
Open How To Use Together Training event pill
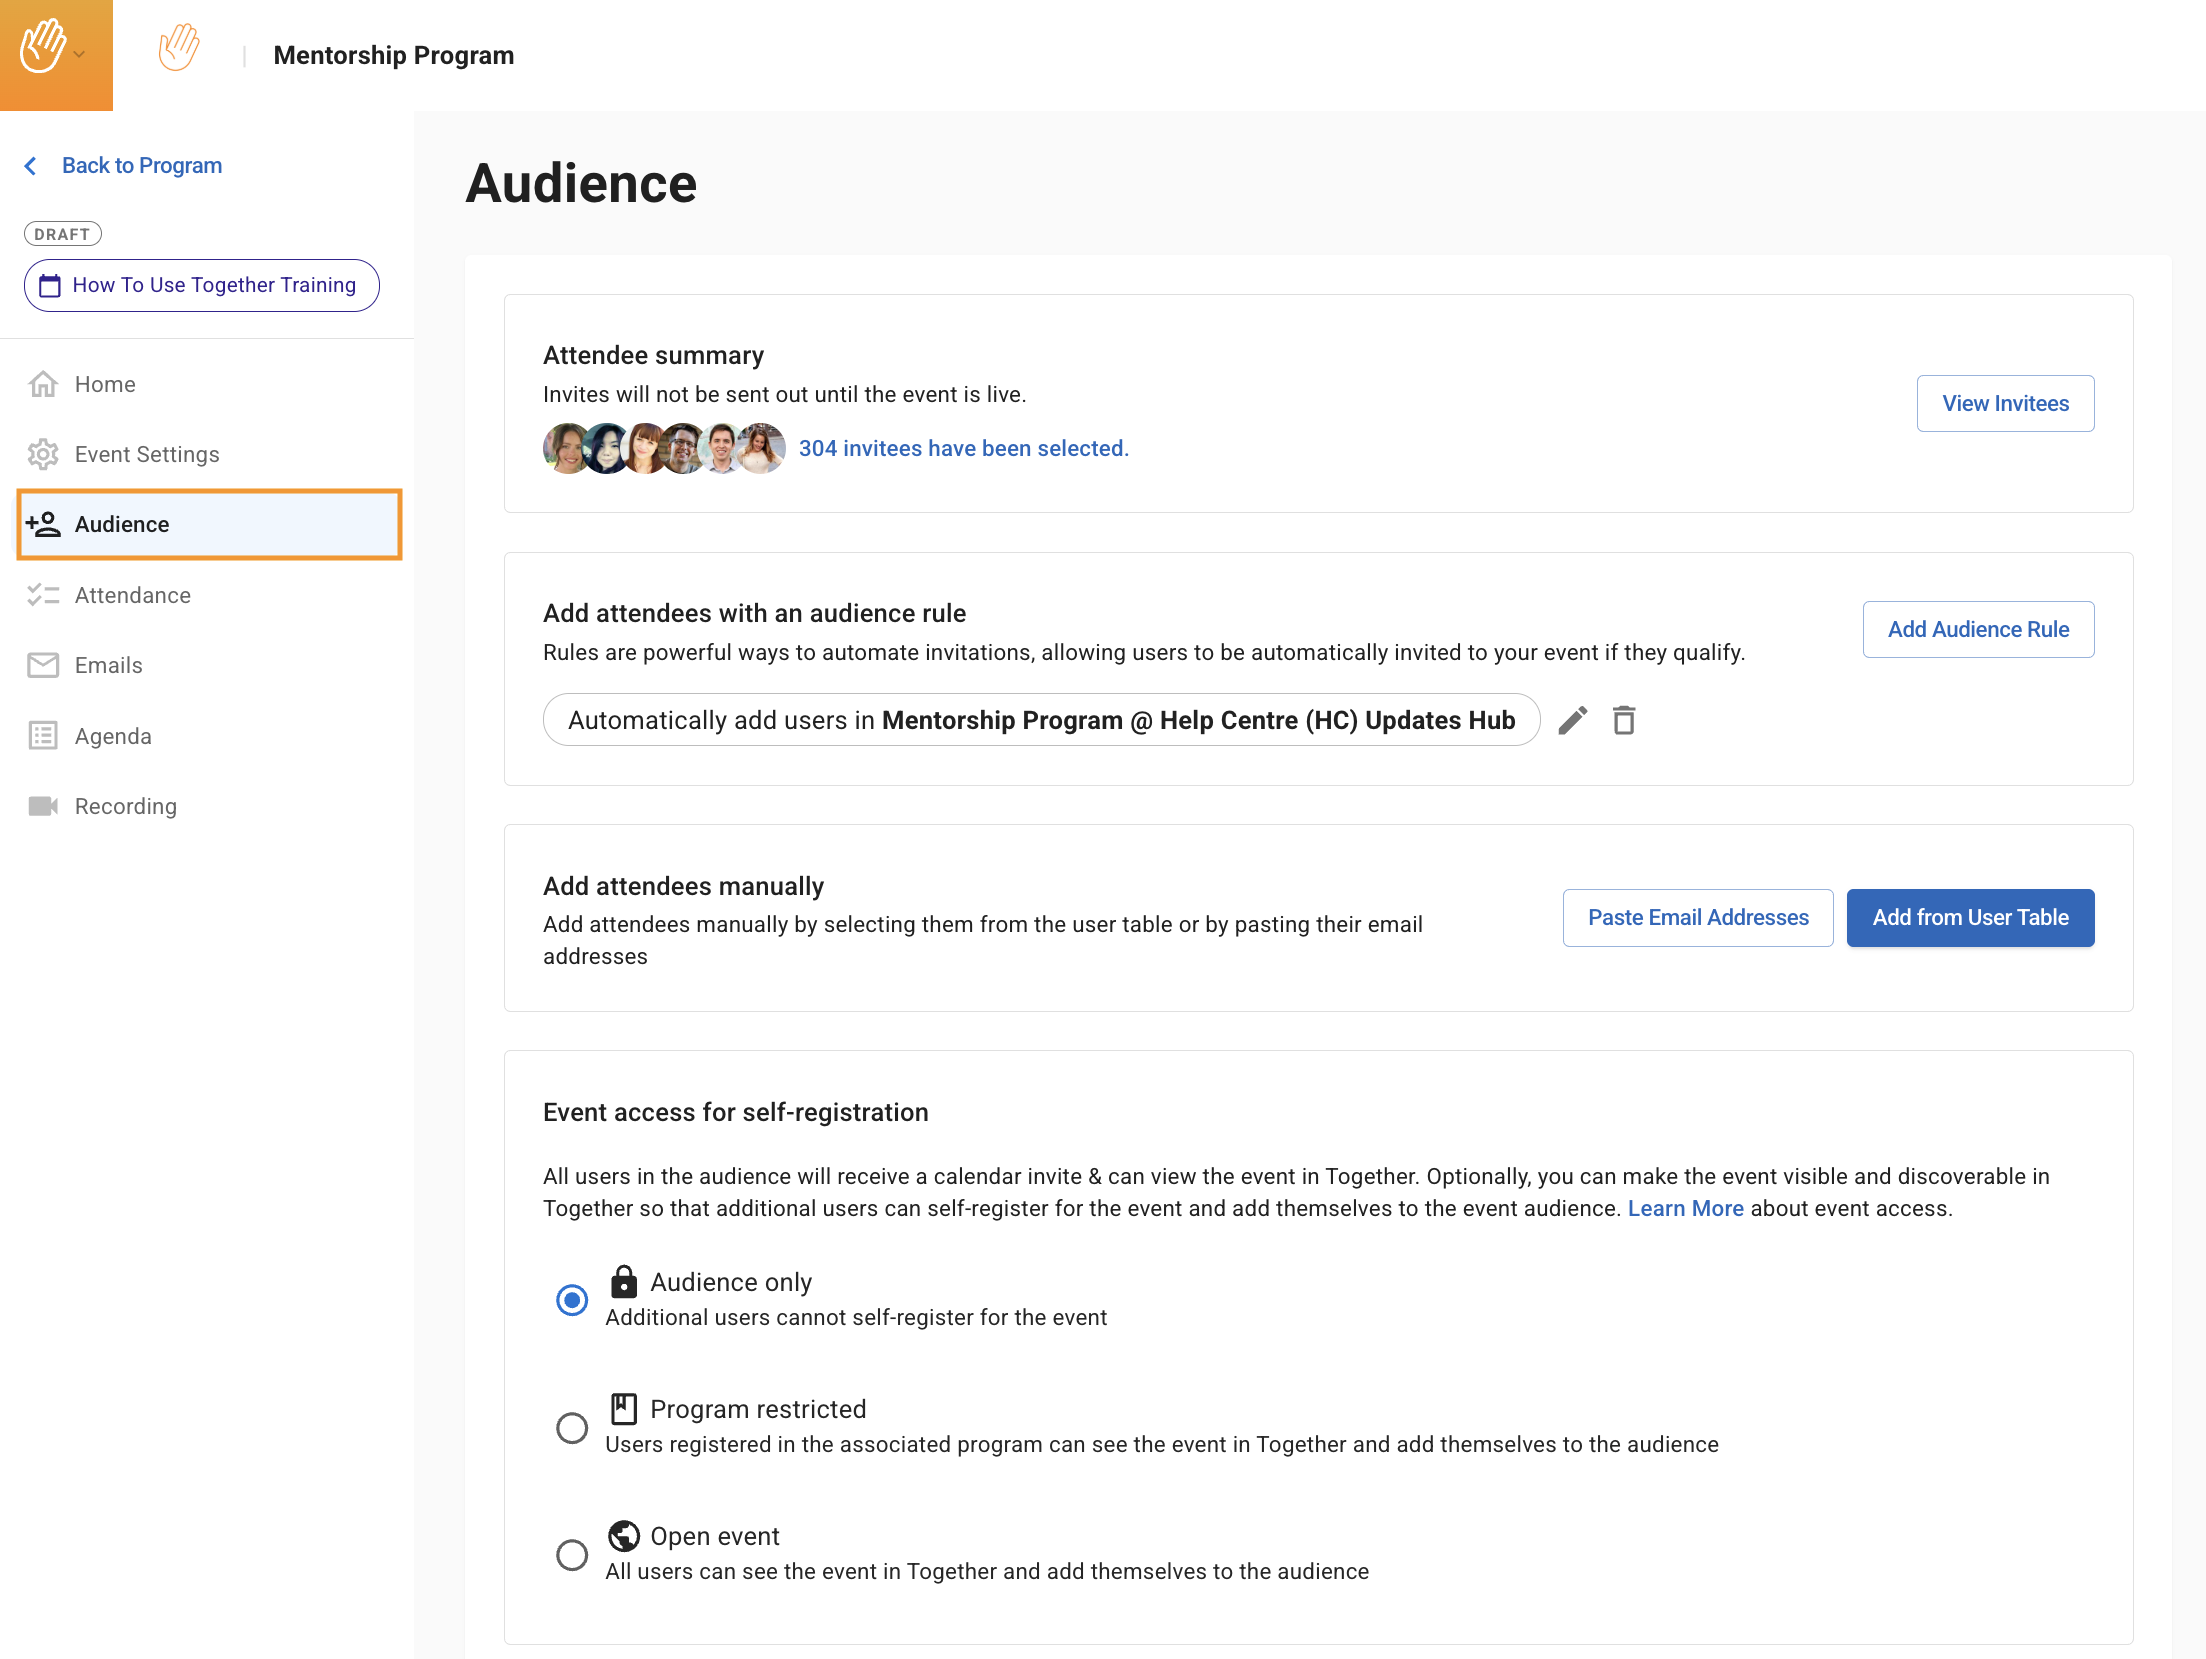pos(202,285)
